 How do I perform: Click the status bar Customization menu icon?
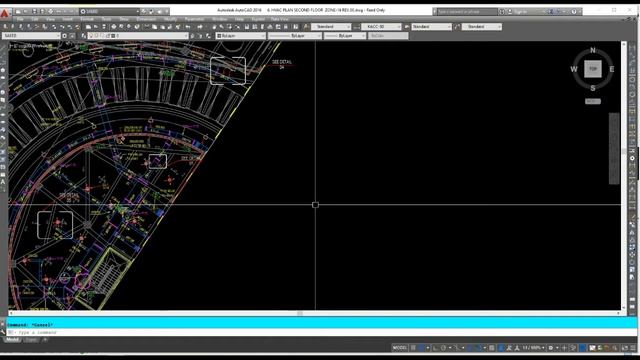pyautogui.click(x=633, y=348)
